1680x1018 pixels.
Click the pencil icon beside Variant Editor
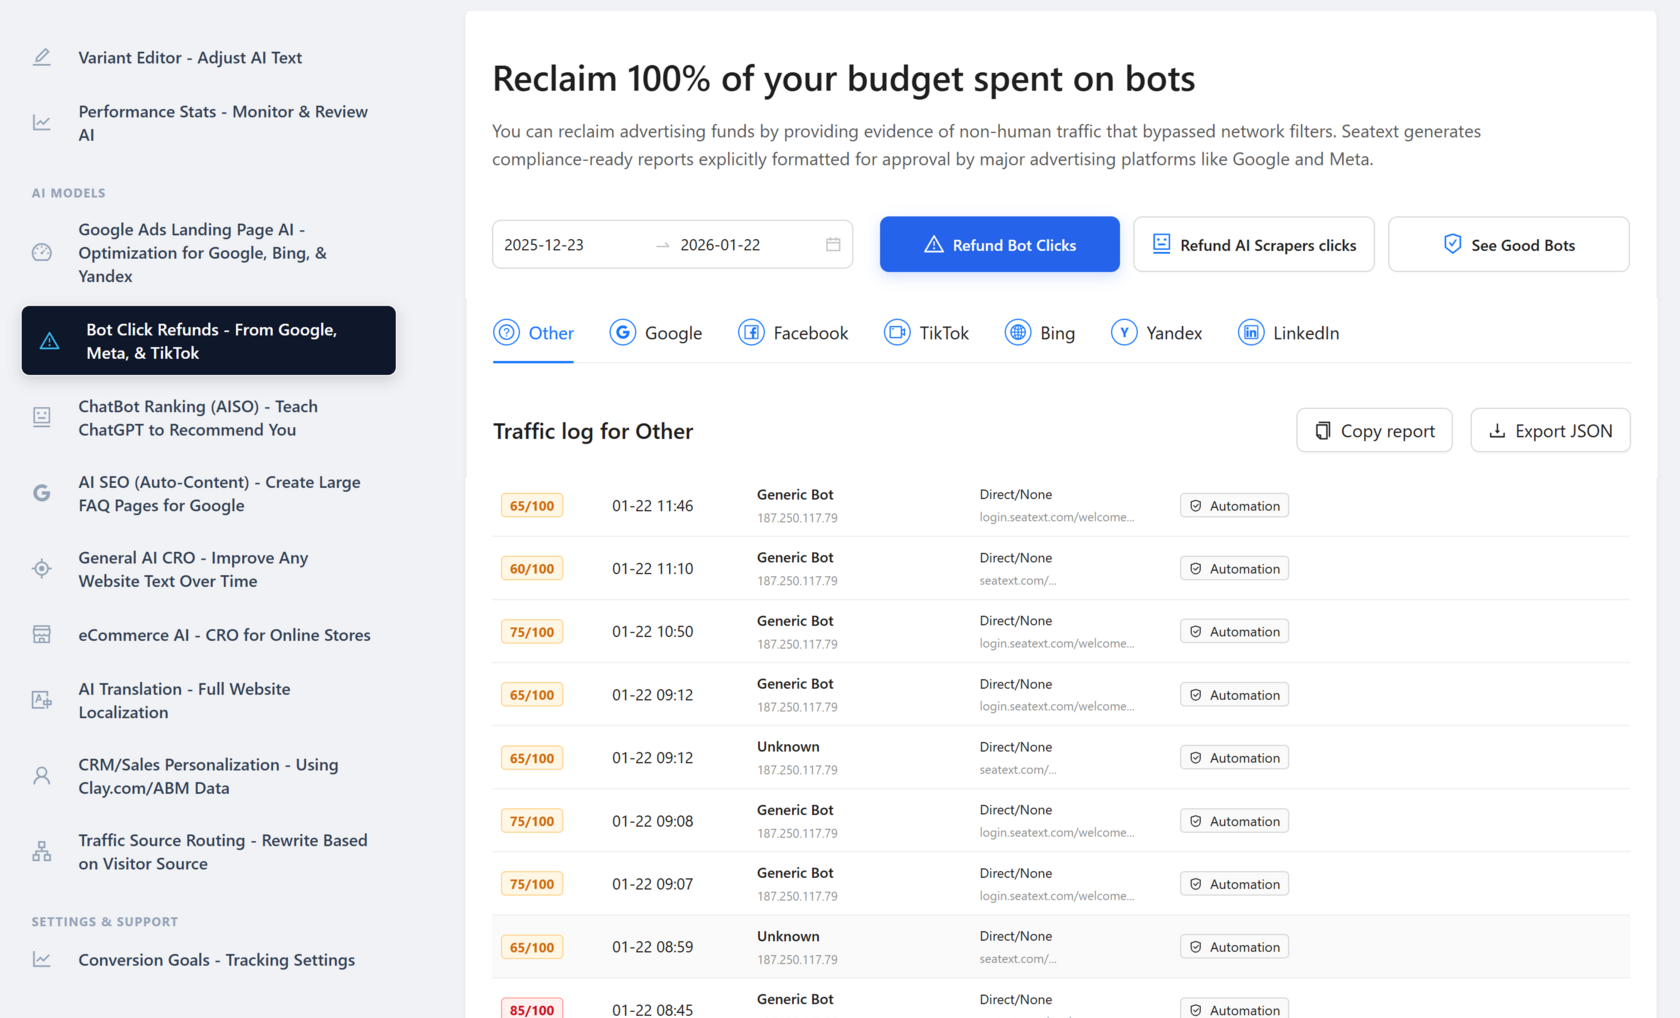[42, 58]
